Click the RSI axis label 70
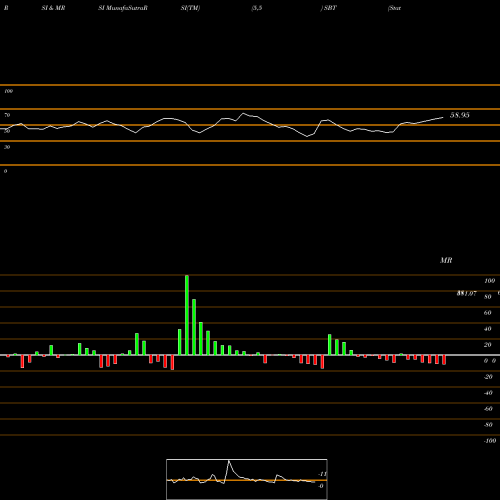 (x=7, y=115)
